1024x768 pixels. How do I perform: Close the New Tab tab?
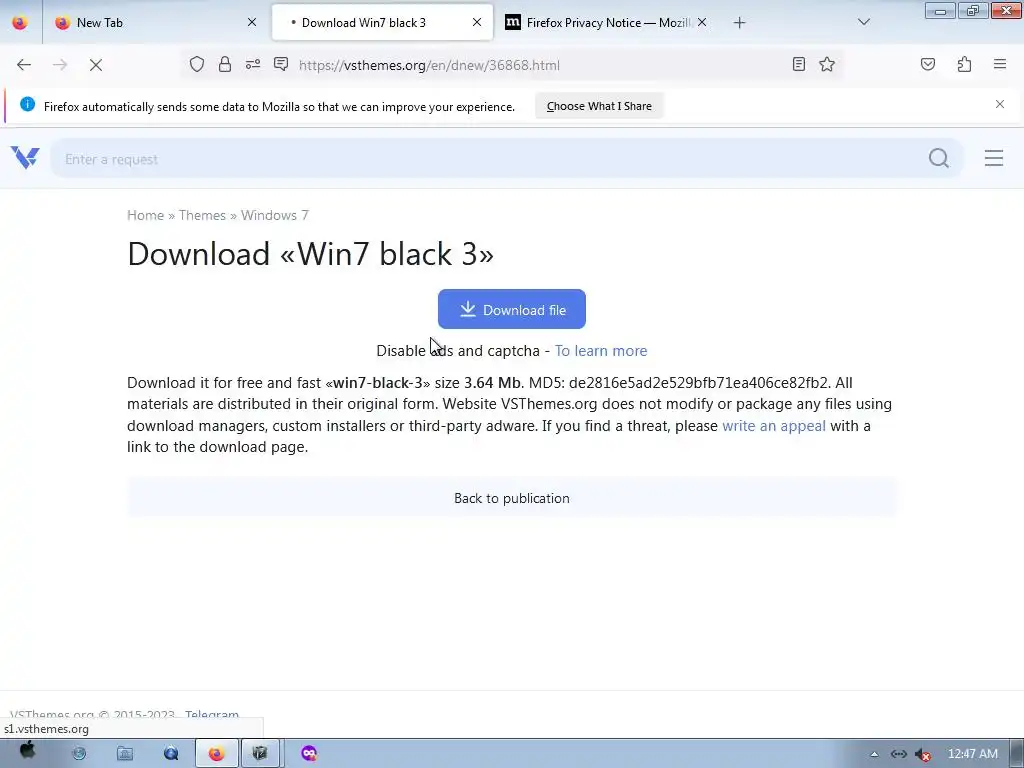(252, 22)
